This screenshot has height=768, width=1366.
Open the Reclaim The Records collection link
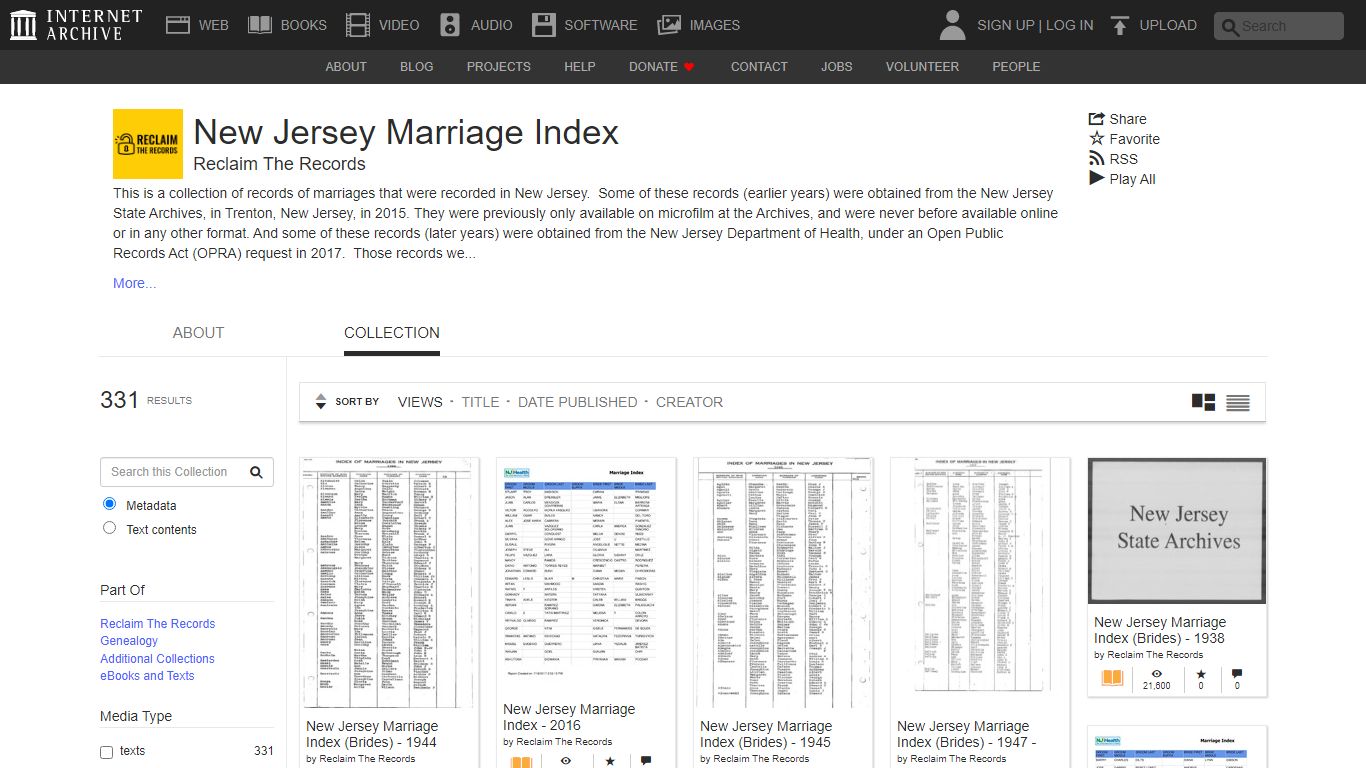click(x=158, y=624)
